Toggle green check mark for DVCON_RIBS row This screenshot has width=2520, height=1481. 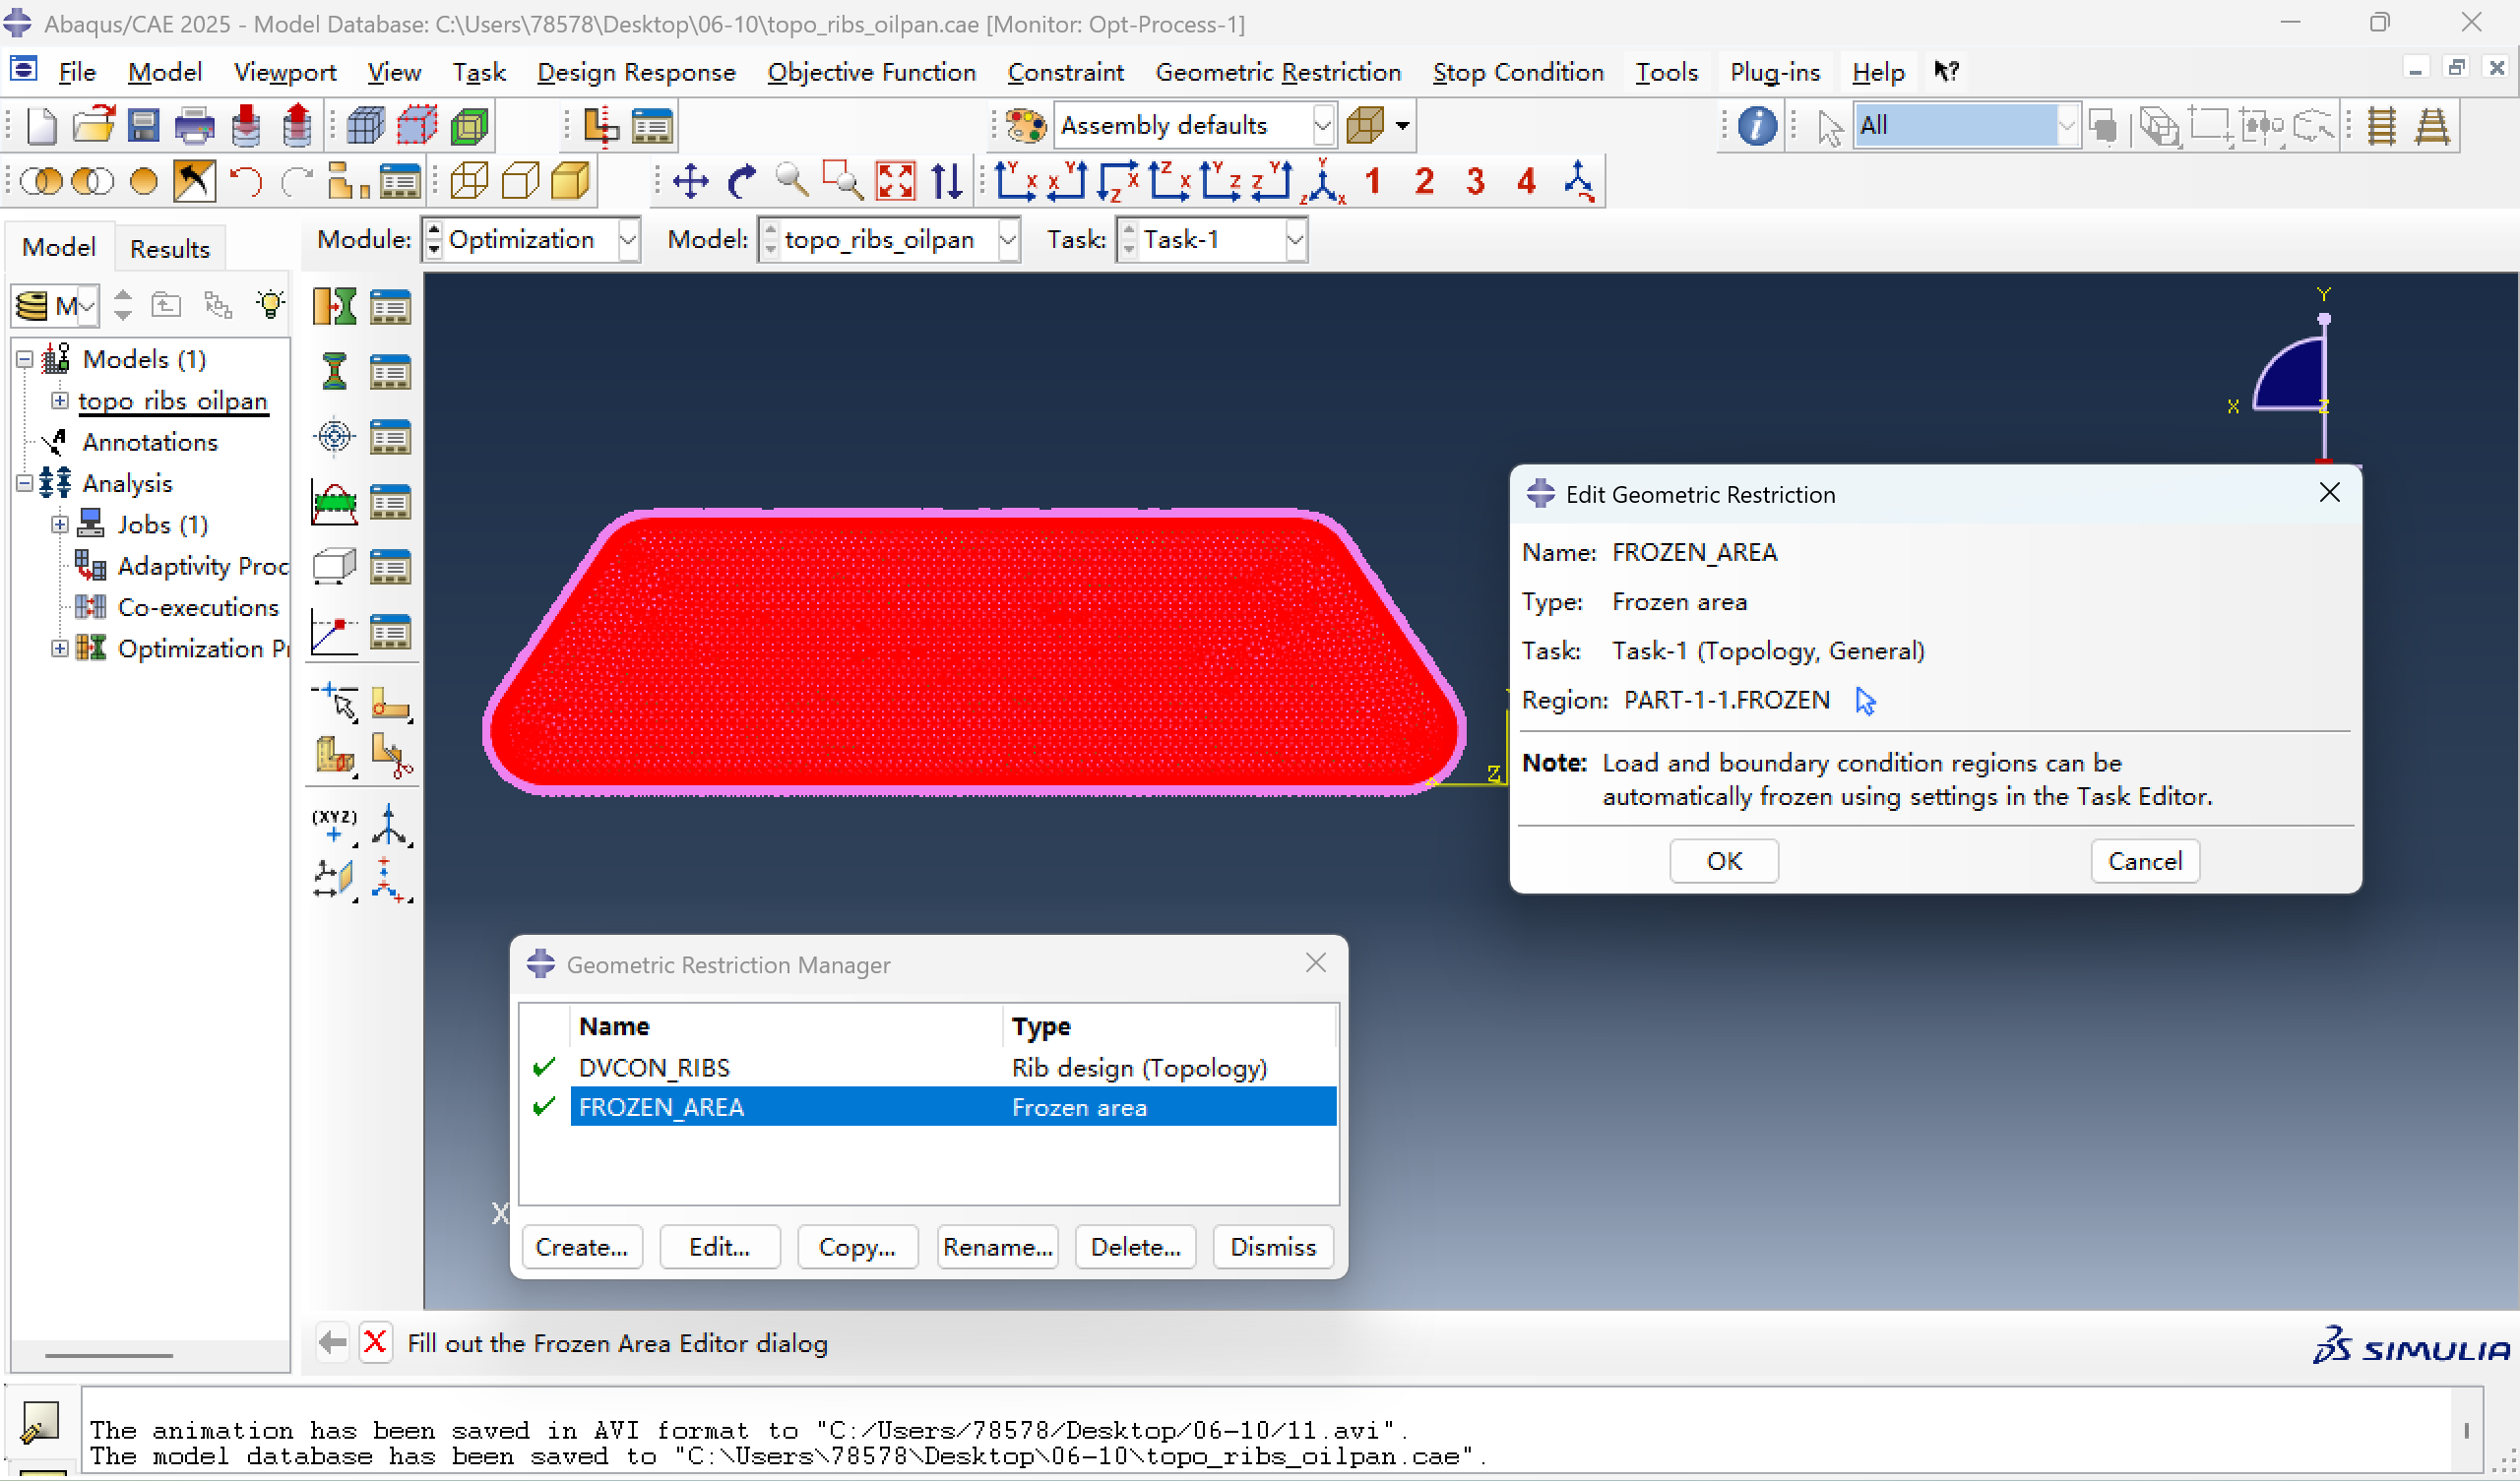[x=544, y=1068]
